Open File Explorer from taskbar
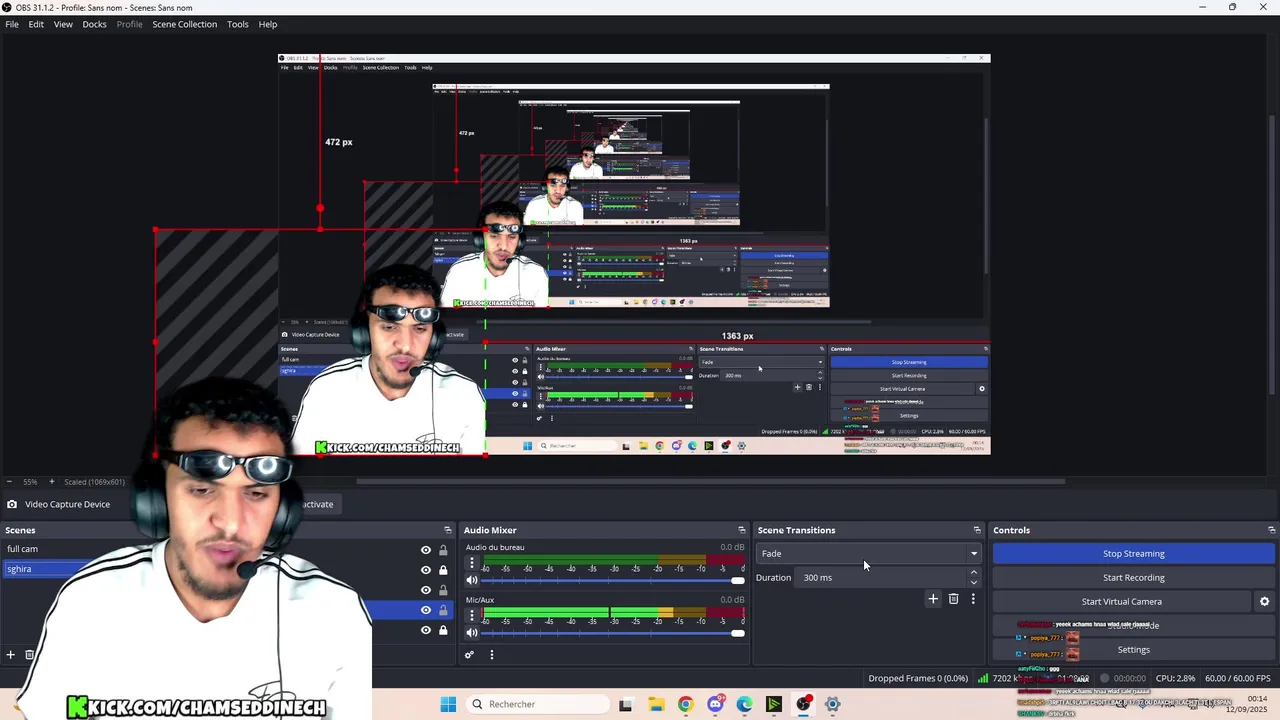The height and width of the screenshot is (720, 1280). 656,704
